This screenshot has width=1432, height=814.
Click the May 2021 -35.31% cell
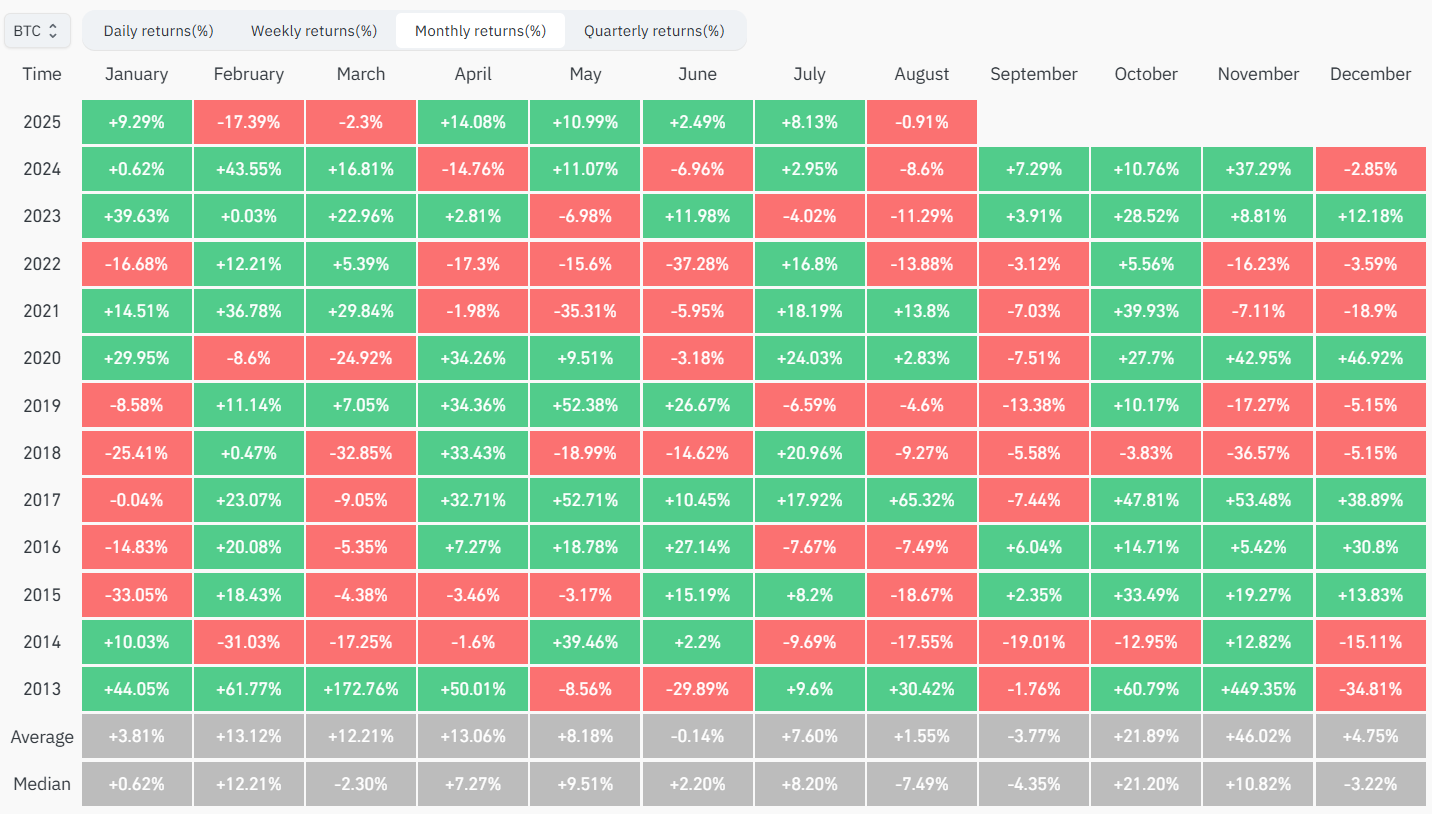585,311
